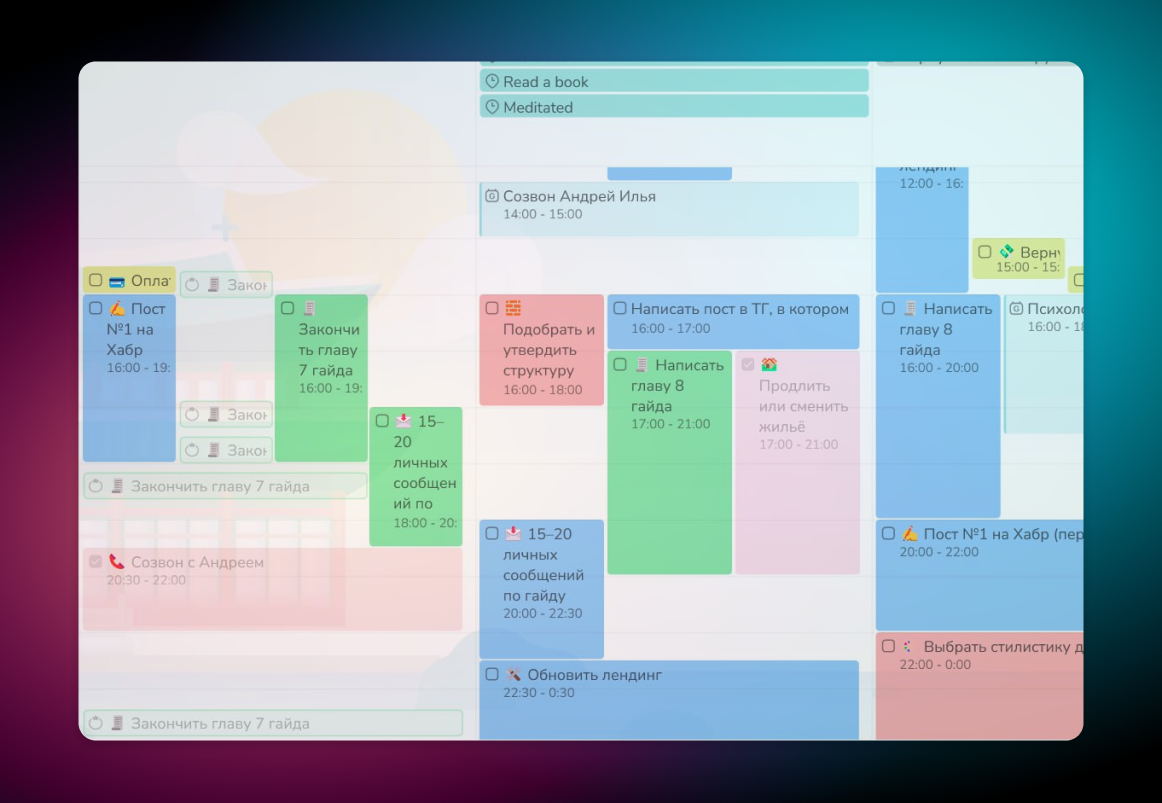1162x803 pixels.
Task: Tick the checkbox on Написать пост в ТГ
Action: coord(619,308)
